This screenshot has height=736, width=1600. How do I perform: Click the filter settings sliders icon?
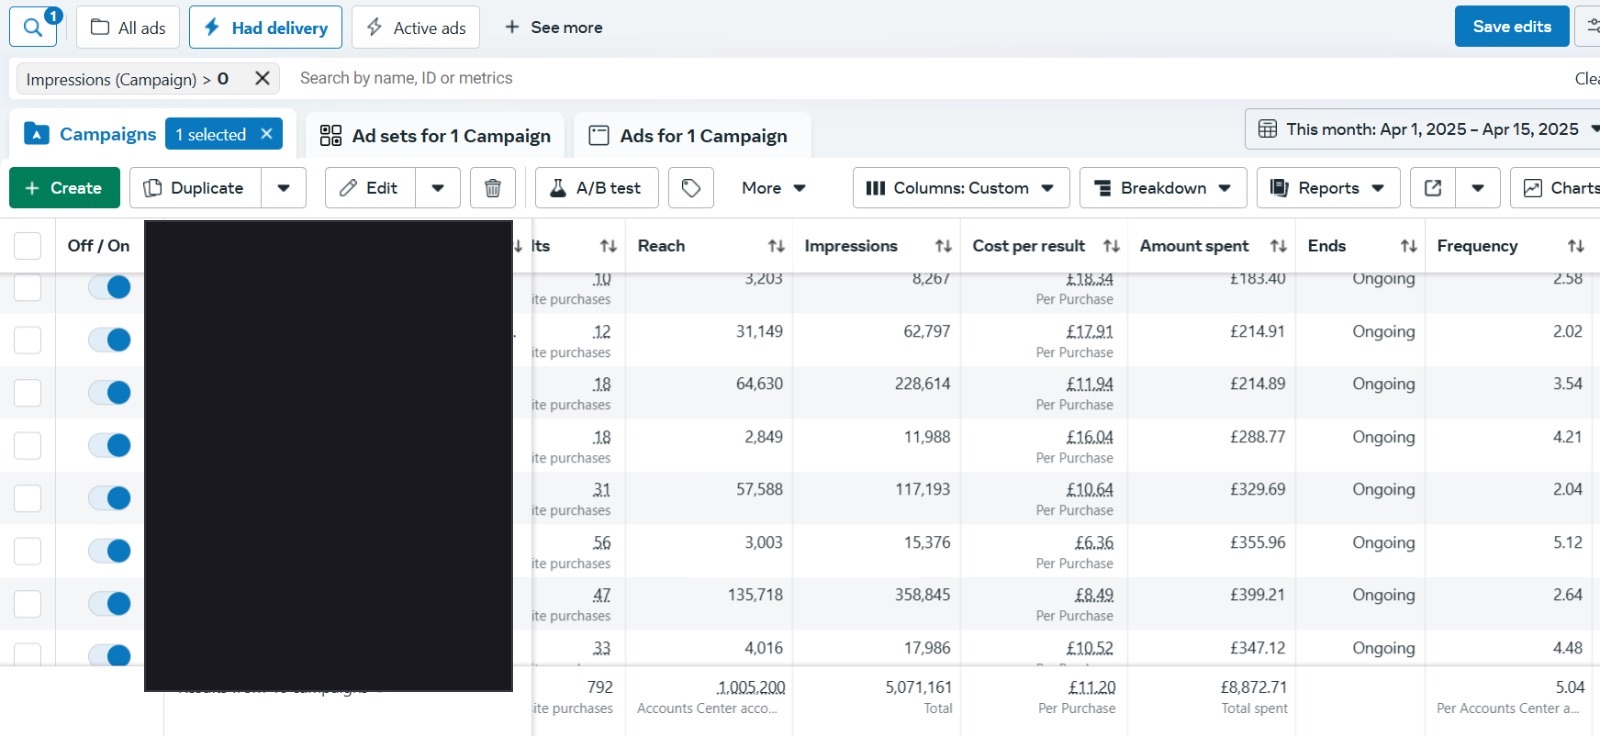1590,27
